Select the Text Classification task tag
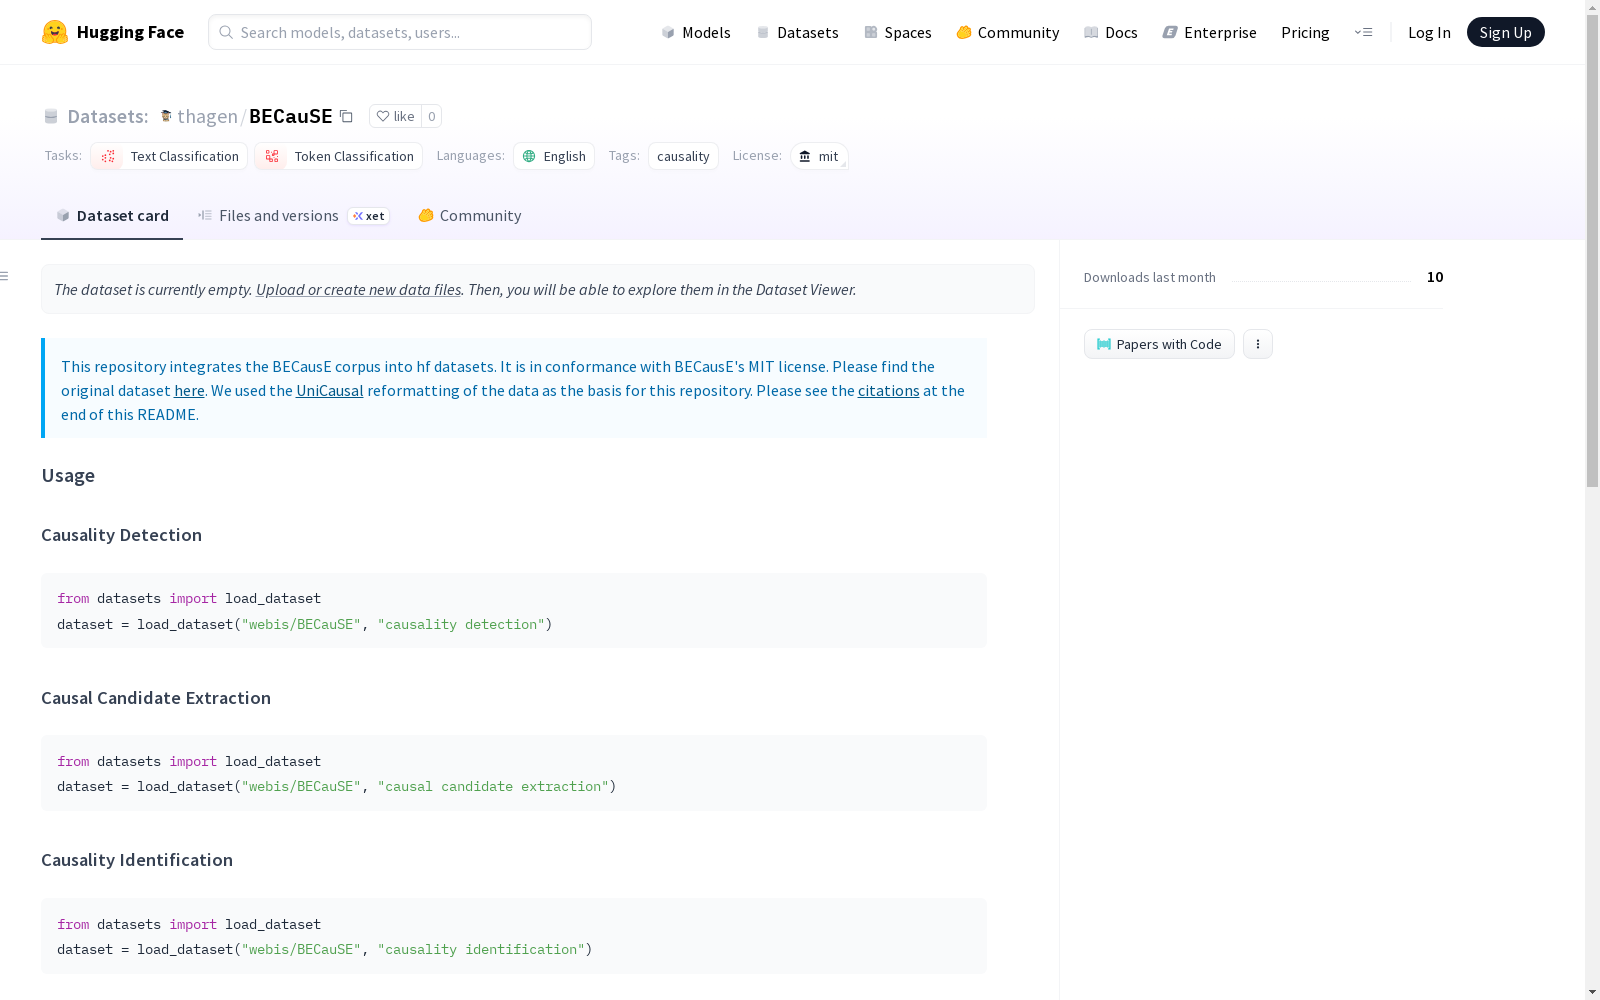Viewport: 1600px width, 1000px height. click(169, 156)
